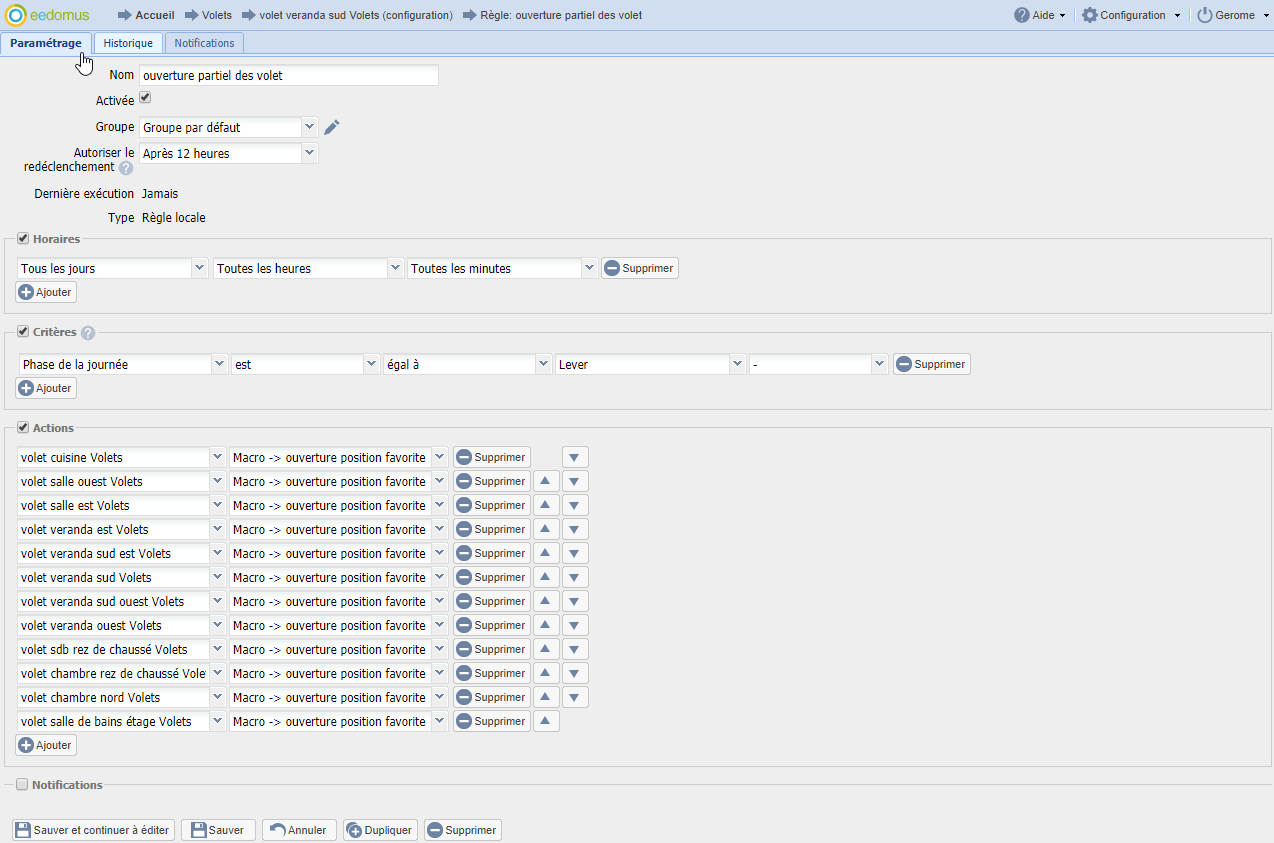Open help icon next to redéclenchement

126,168
